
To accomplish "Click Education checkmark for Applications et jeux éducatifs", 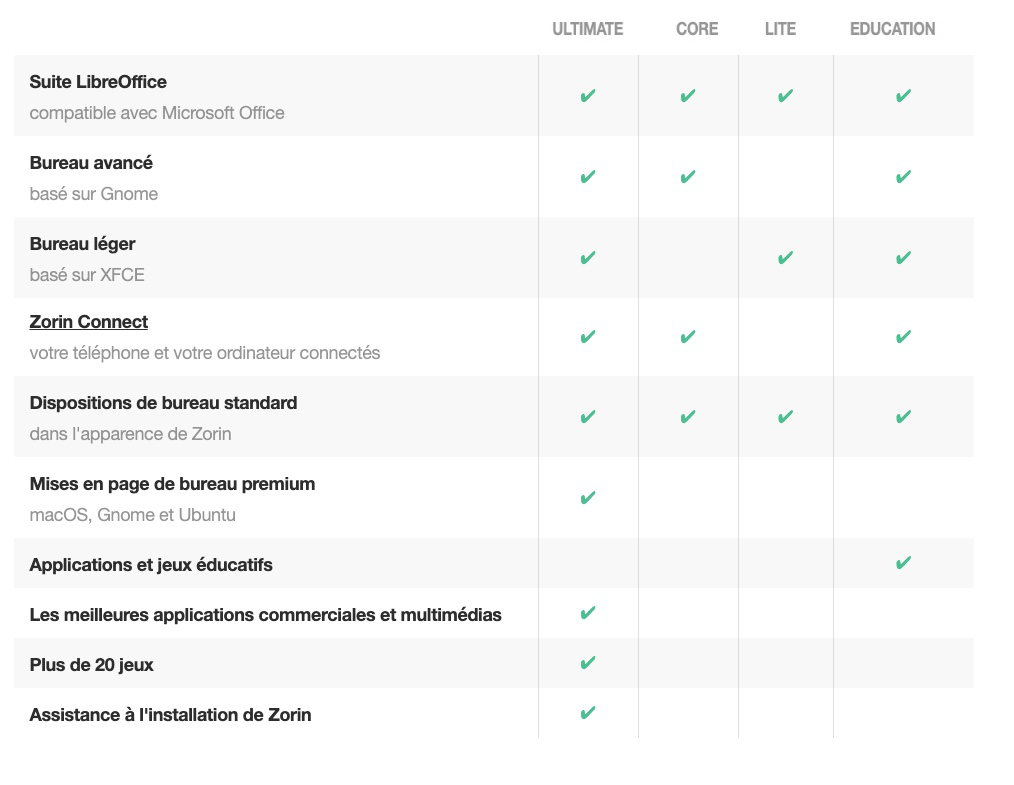I will click(x=903, y=563).
